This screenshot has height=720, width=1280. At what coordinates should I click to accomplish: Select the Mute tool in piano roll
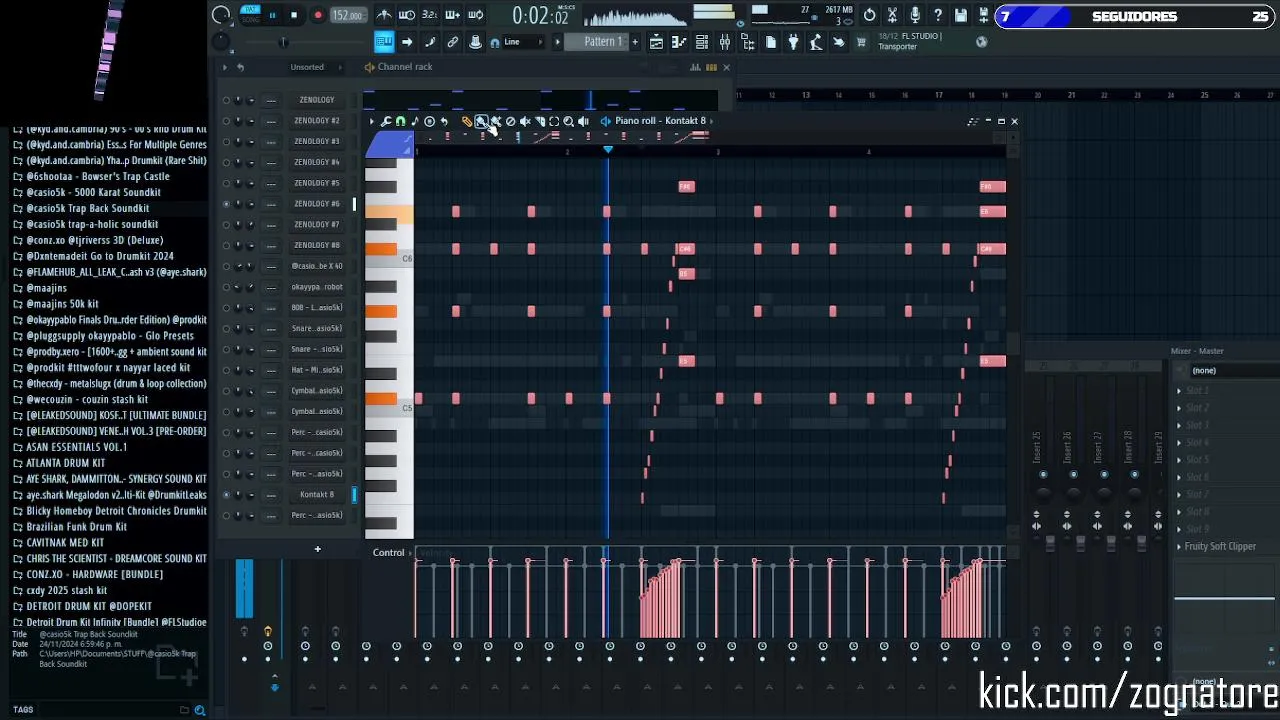click(x=525, y=121)
